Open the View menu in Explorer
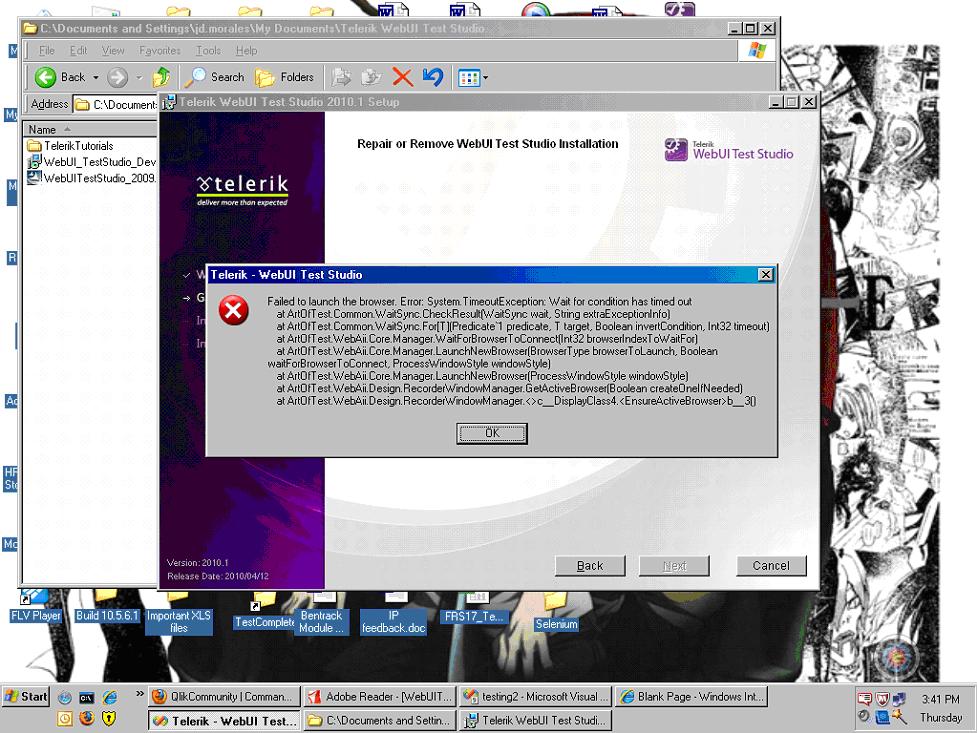 113,50
